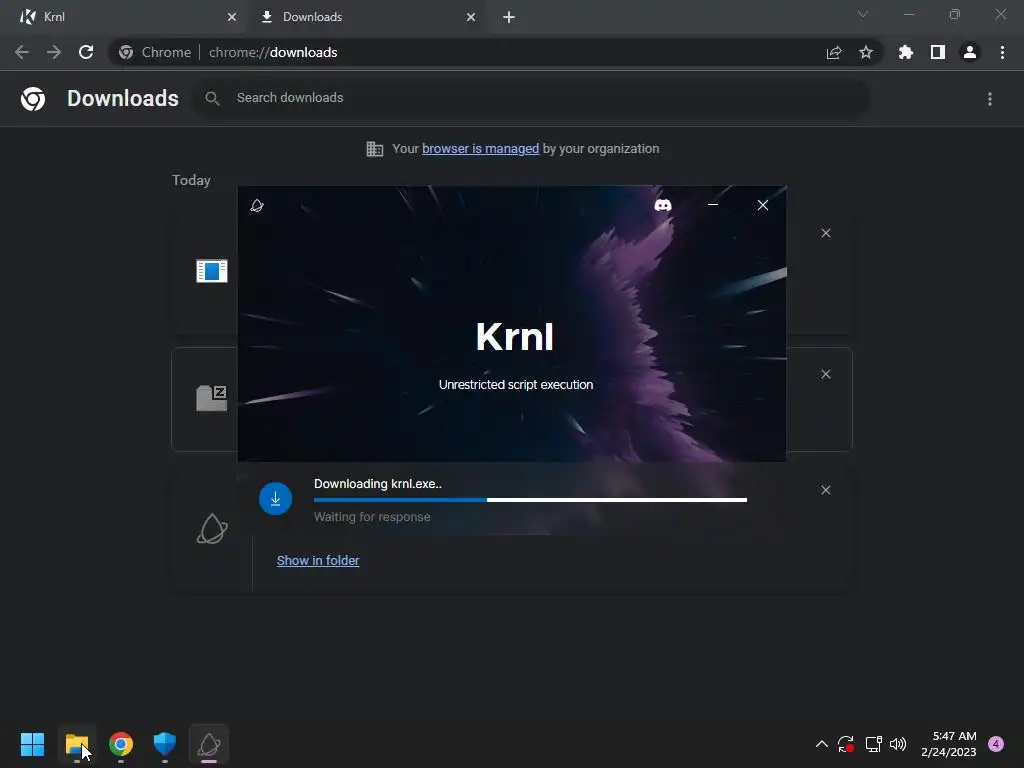Remove the first download from list

826,233
